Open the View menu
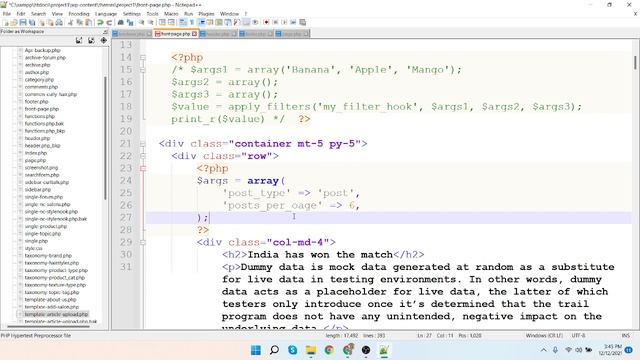 [x=57, y=14]
